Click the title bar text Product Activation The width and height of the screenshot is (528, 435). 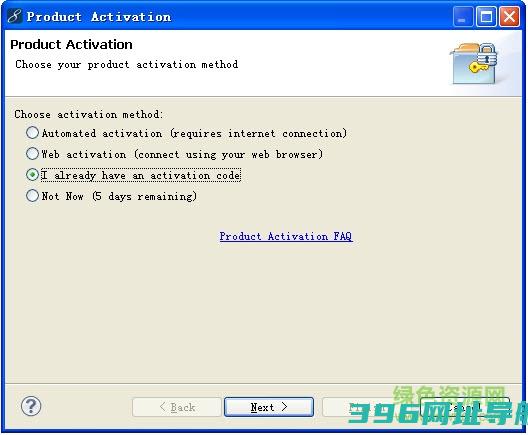pyautogui.click(x=99, y=16)
